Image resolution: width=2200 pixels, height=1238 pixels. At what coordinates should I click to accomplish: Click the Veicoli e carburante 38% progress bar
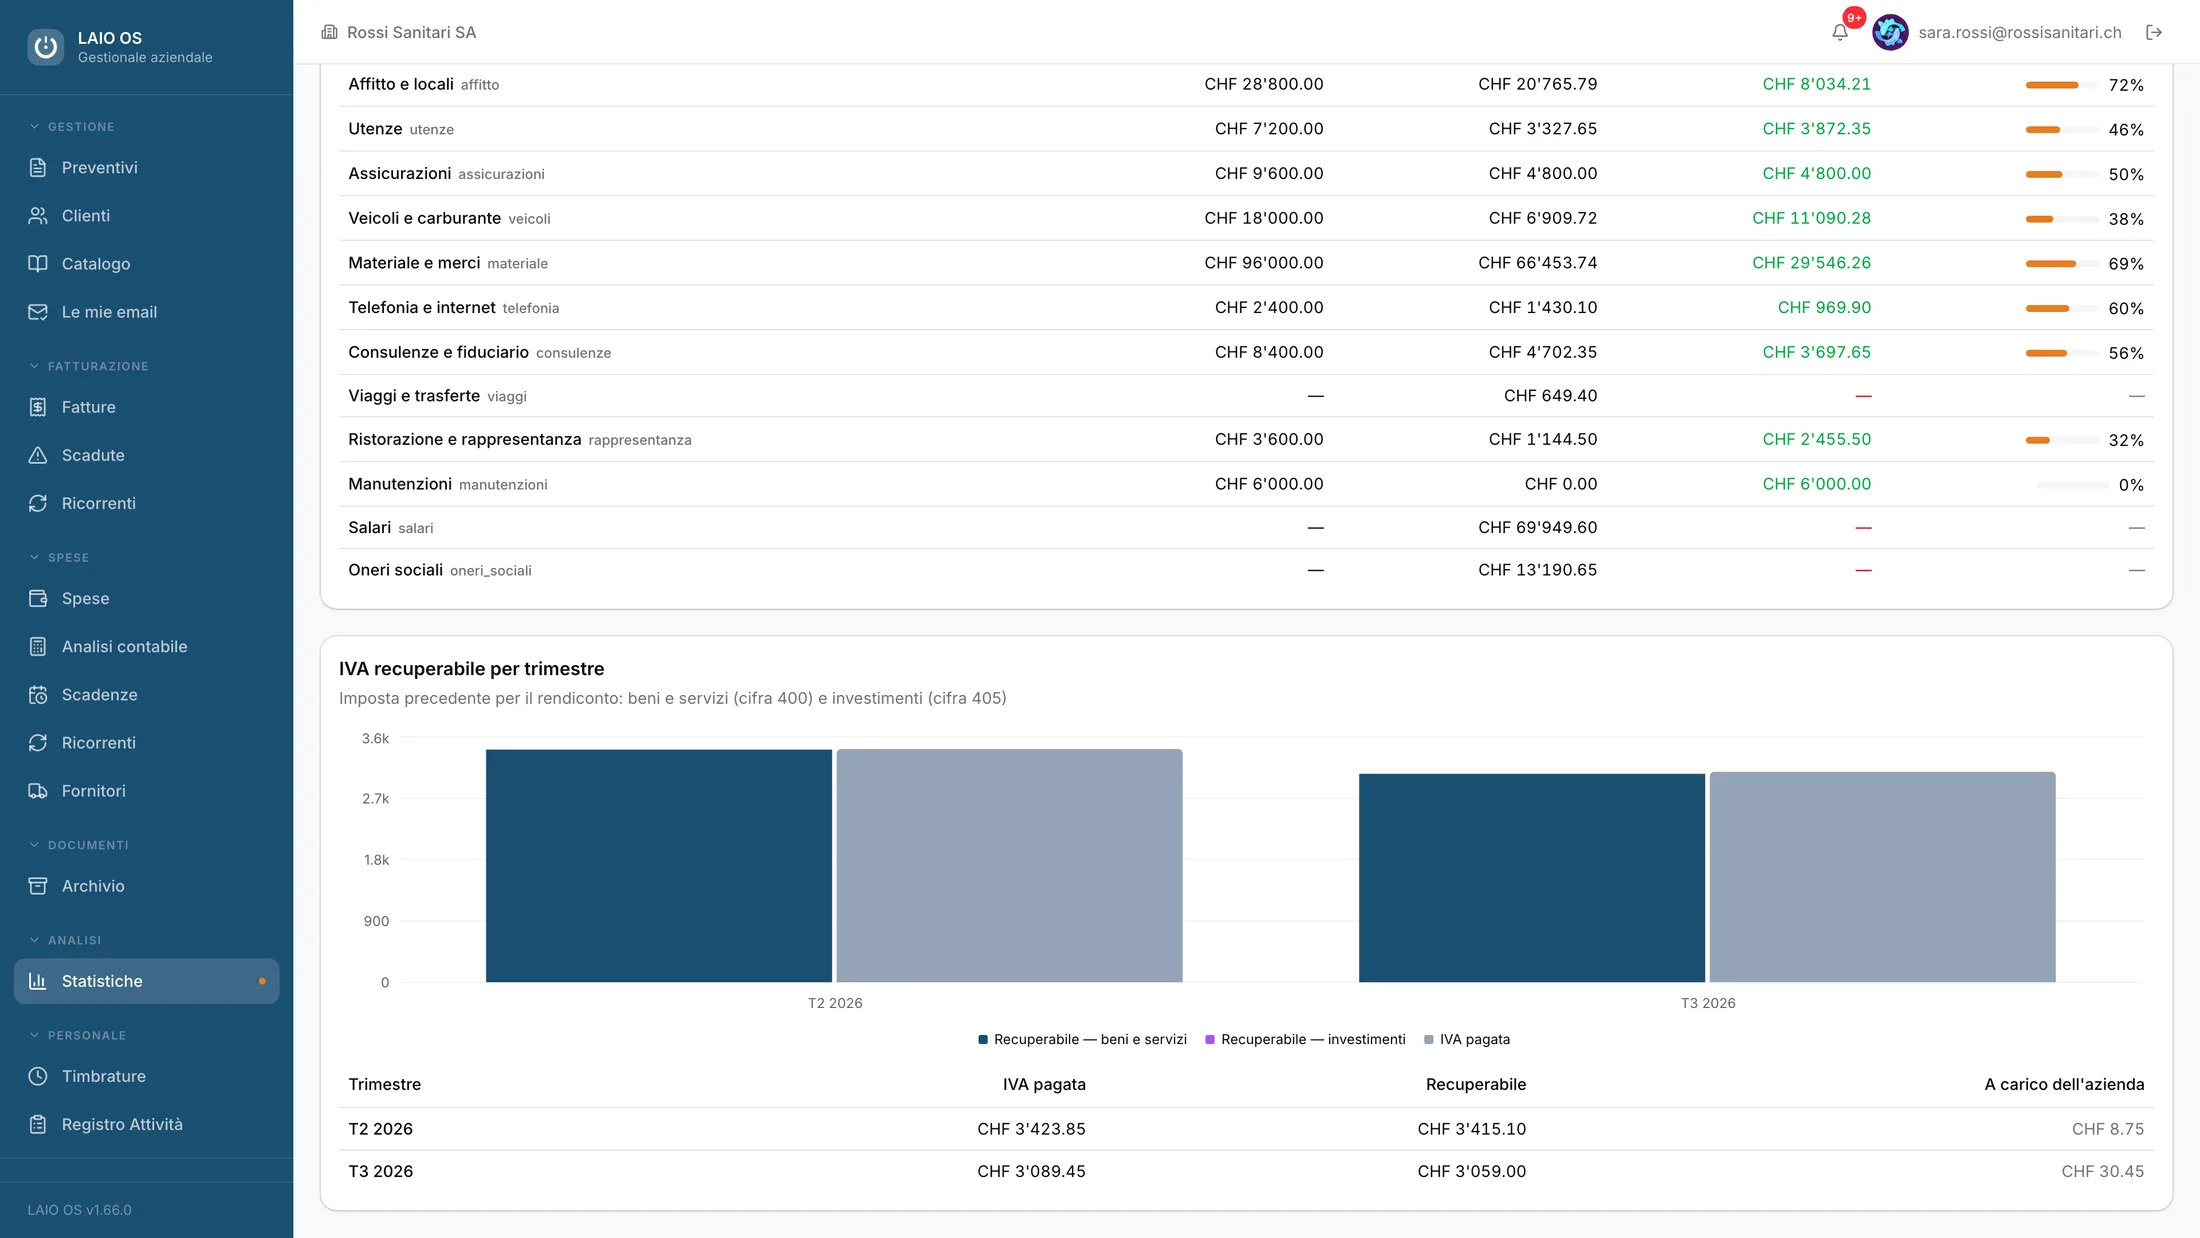coord(2061,219)
